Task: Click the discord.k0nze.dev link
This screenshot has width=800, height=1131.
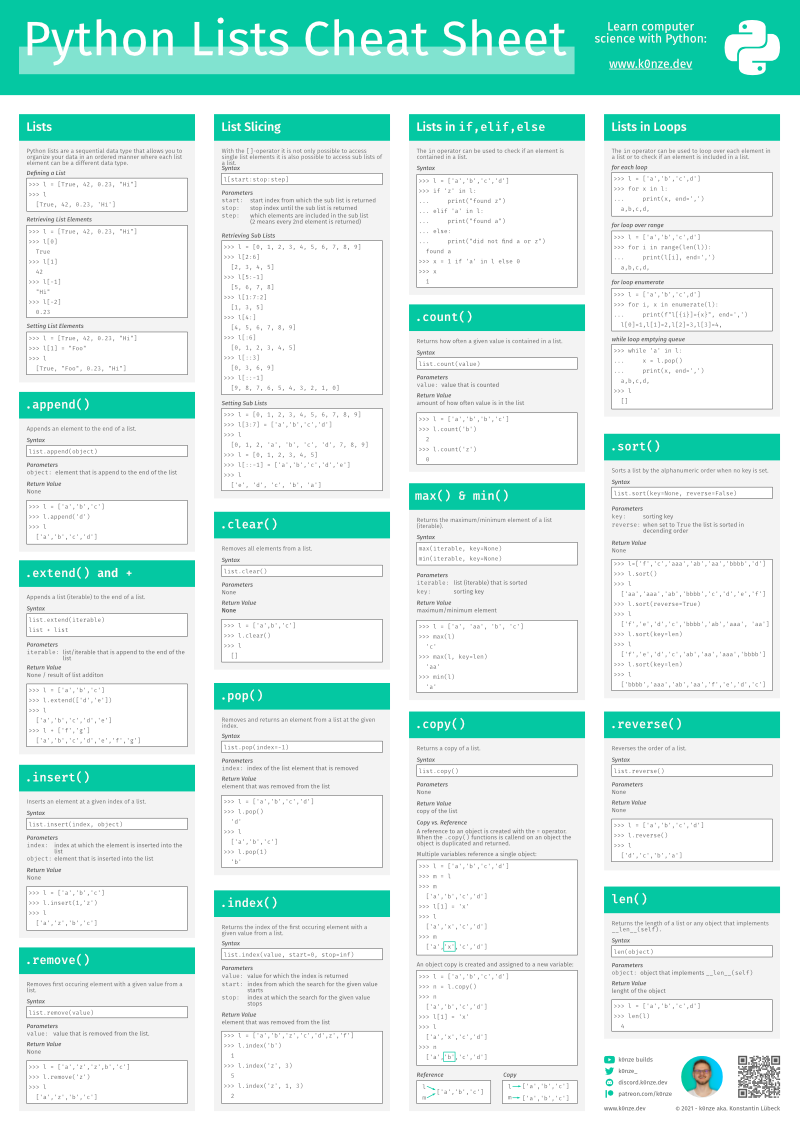Action: point(642,1081)
